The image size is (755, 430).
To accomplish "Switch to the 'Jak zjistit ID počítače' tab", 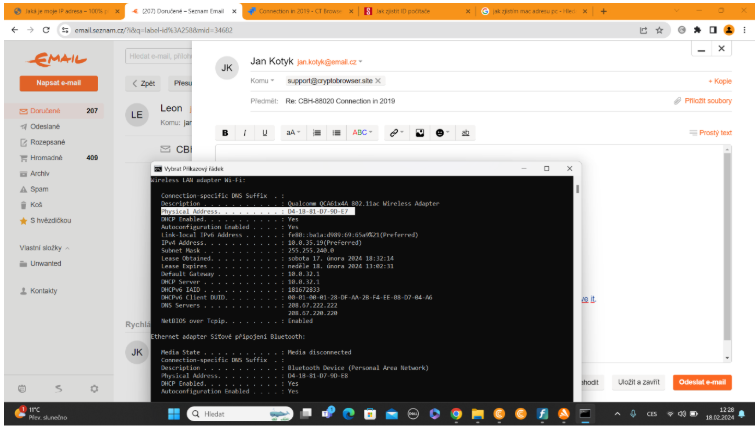I will point(417,11).
